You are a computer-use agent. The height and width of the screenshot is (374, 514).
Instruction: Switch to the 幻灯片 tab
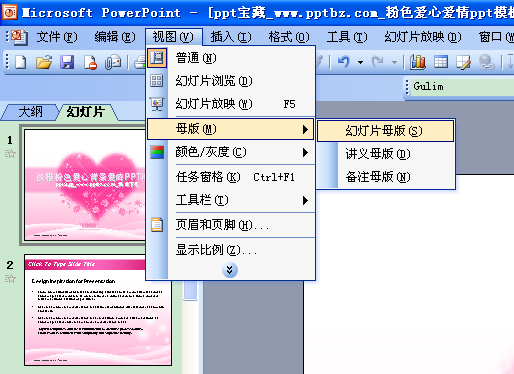[x=86, y=112]
